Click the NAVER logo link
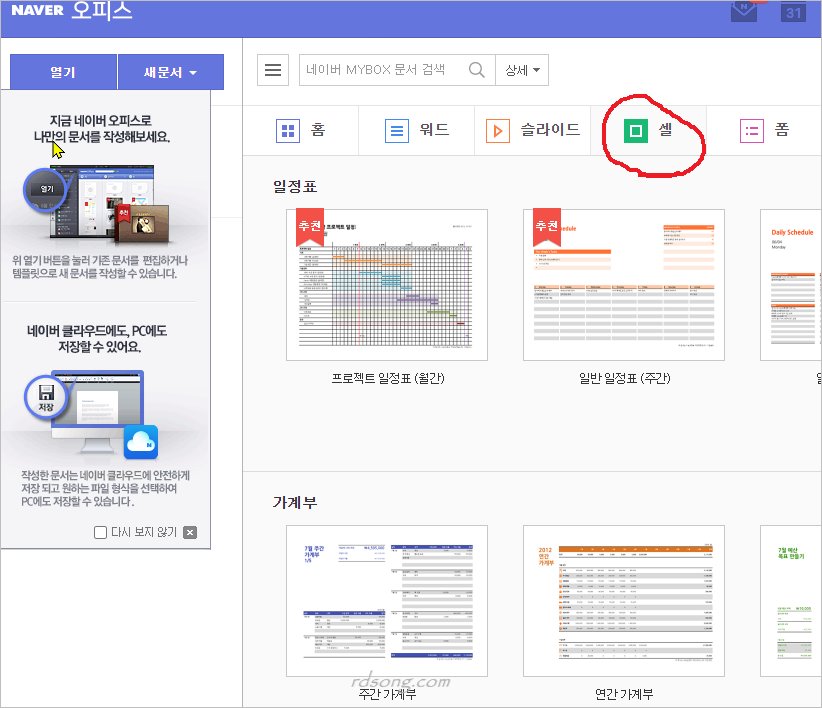This screenshot has height=708, width=822. coord(37,12)
